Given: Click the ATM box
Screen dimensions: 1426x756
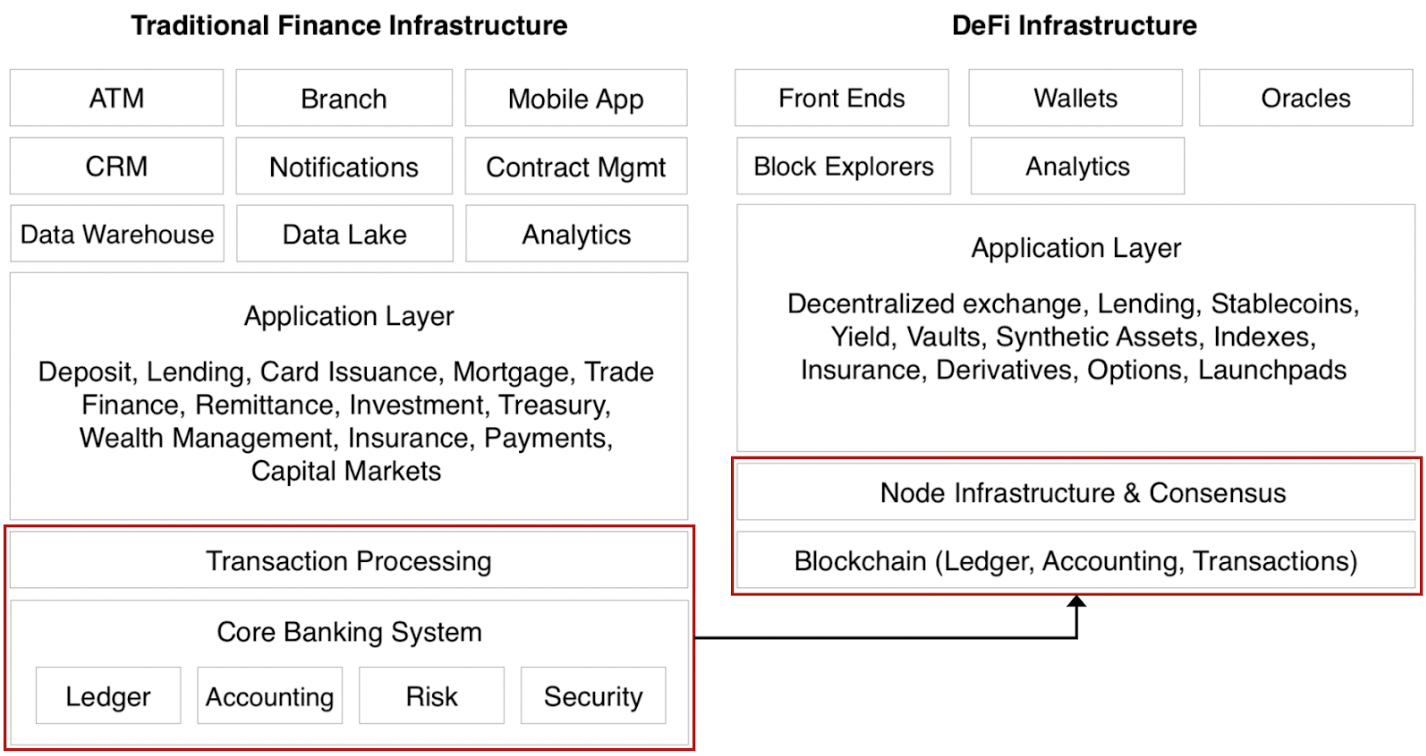Looking at the screenshot, I should pos(117,98).
